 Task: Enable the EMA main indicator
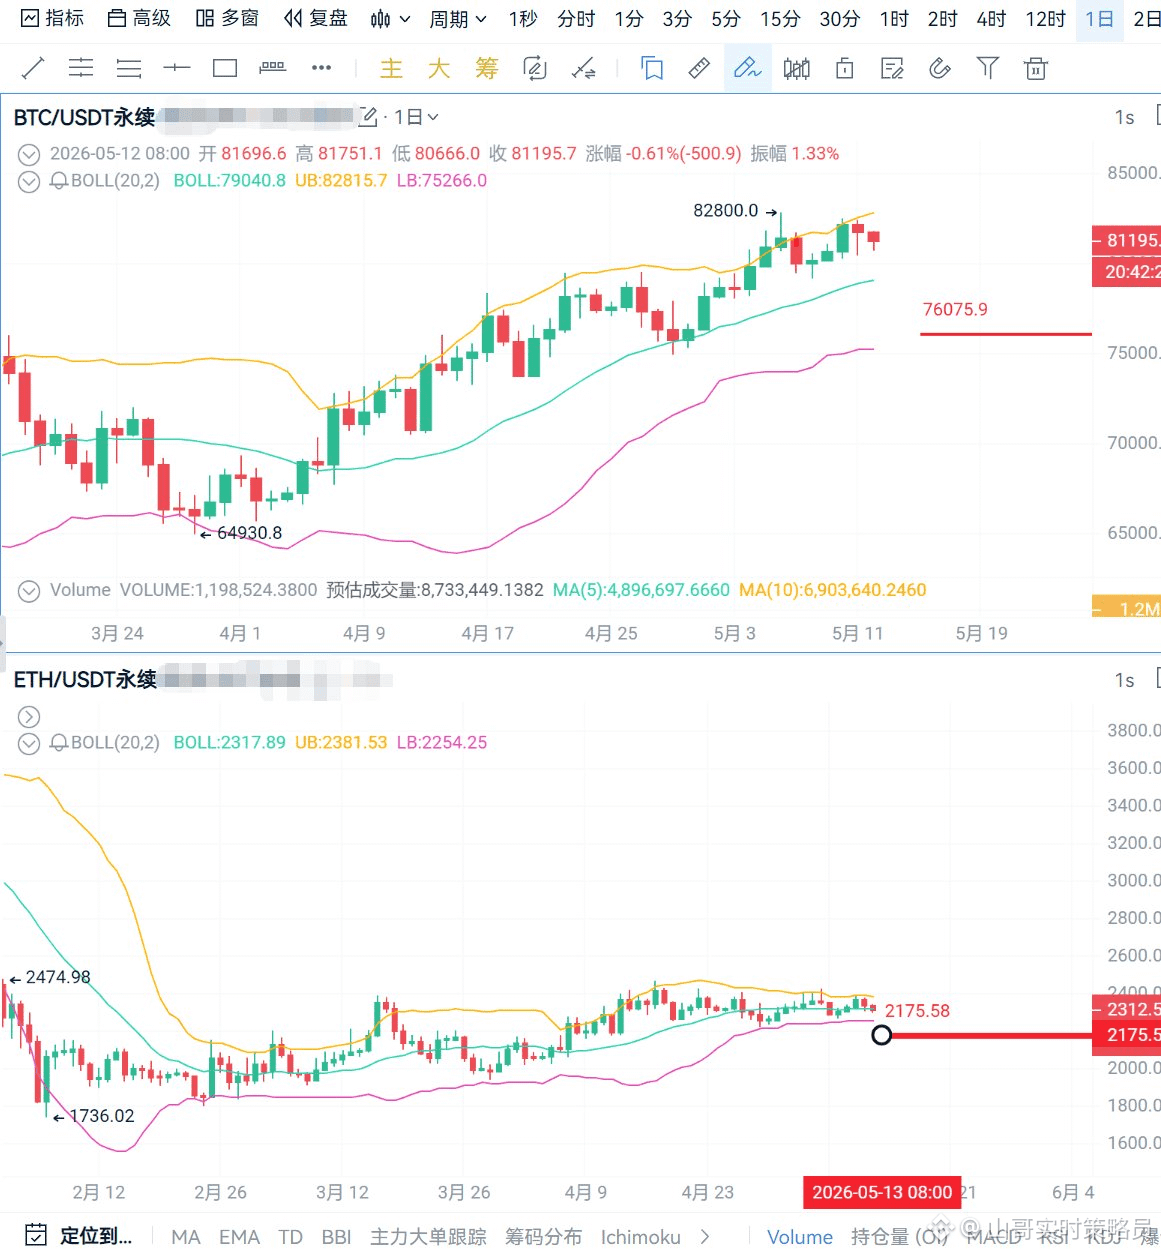pos(239,1237)
